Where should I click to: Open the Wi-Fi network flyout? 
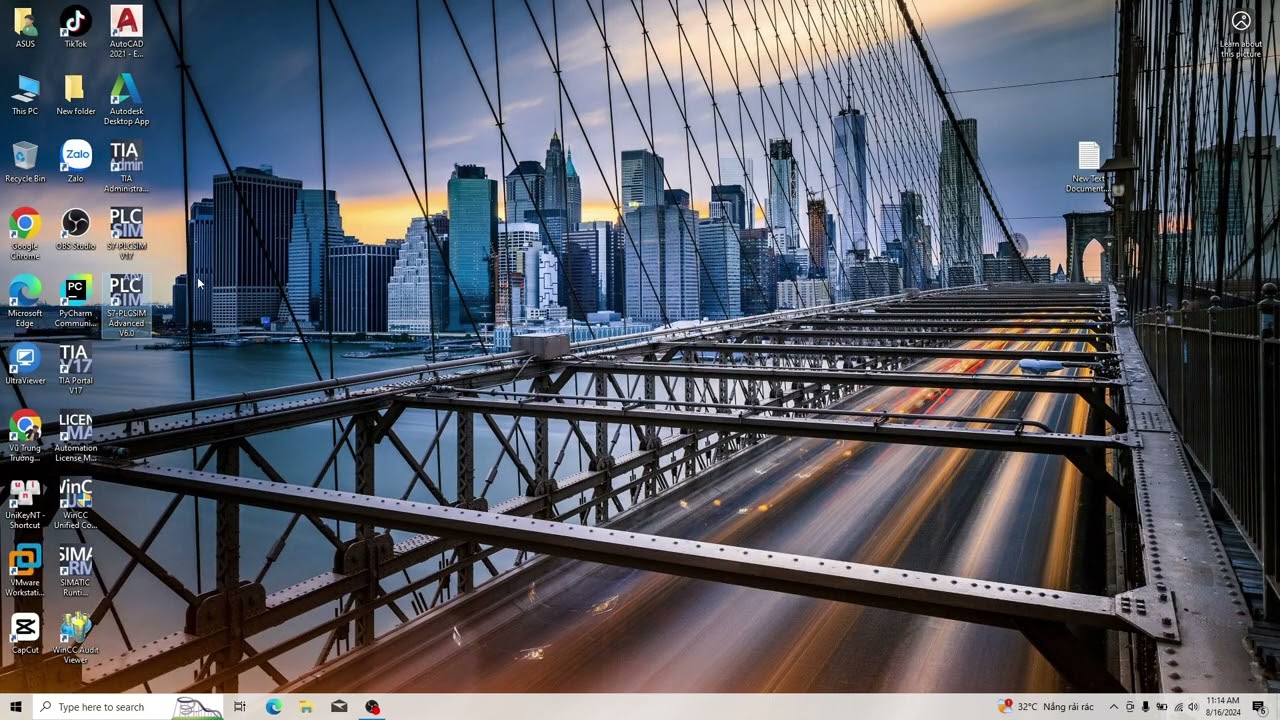[x=1178, y=707]
